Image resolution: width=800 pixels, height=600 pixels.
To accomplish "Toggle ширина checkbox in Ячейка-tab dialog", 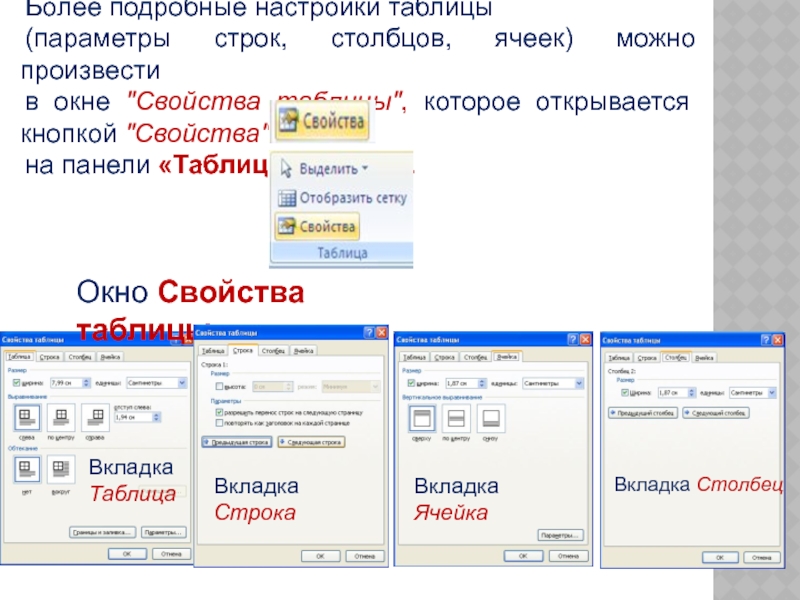I will tap(411, 383).
